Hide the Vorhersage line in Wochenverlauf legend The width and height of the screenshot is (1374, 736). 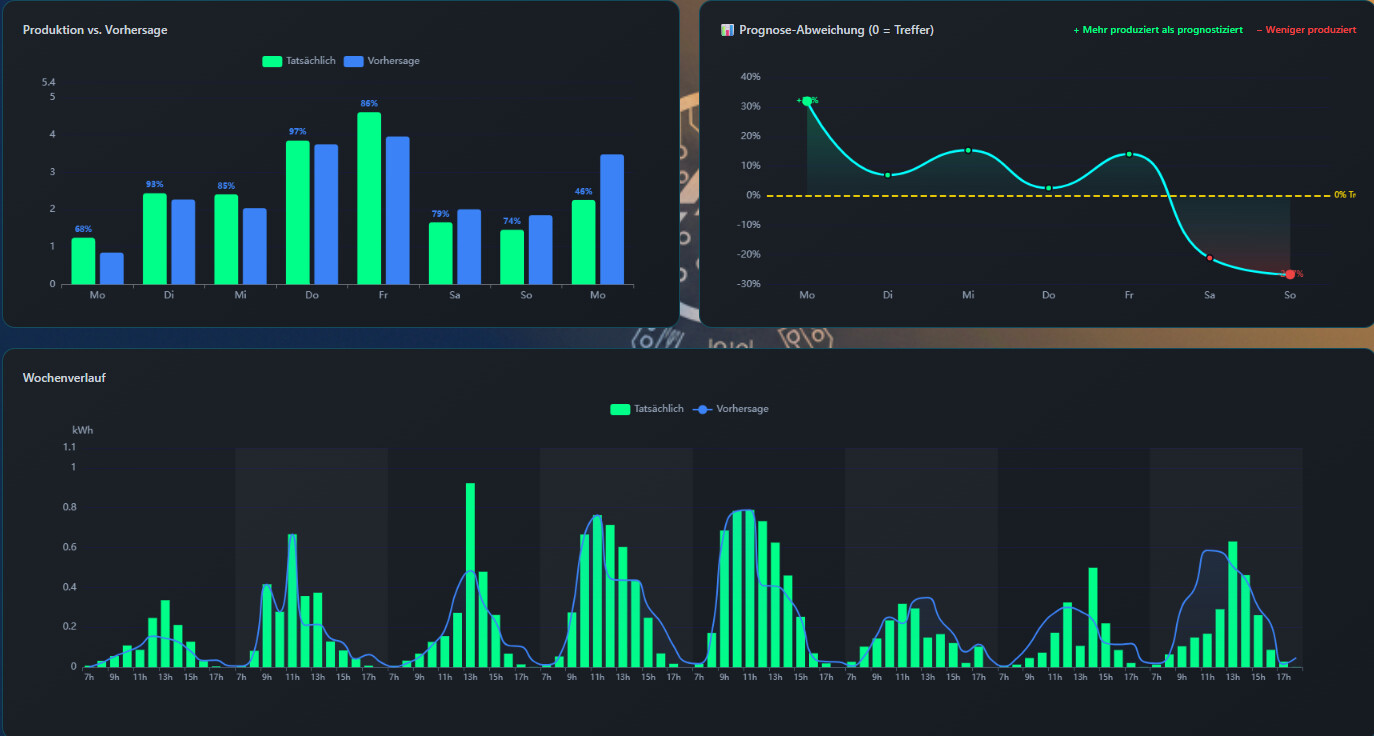[731, 409]
